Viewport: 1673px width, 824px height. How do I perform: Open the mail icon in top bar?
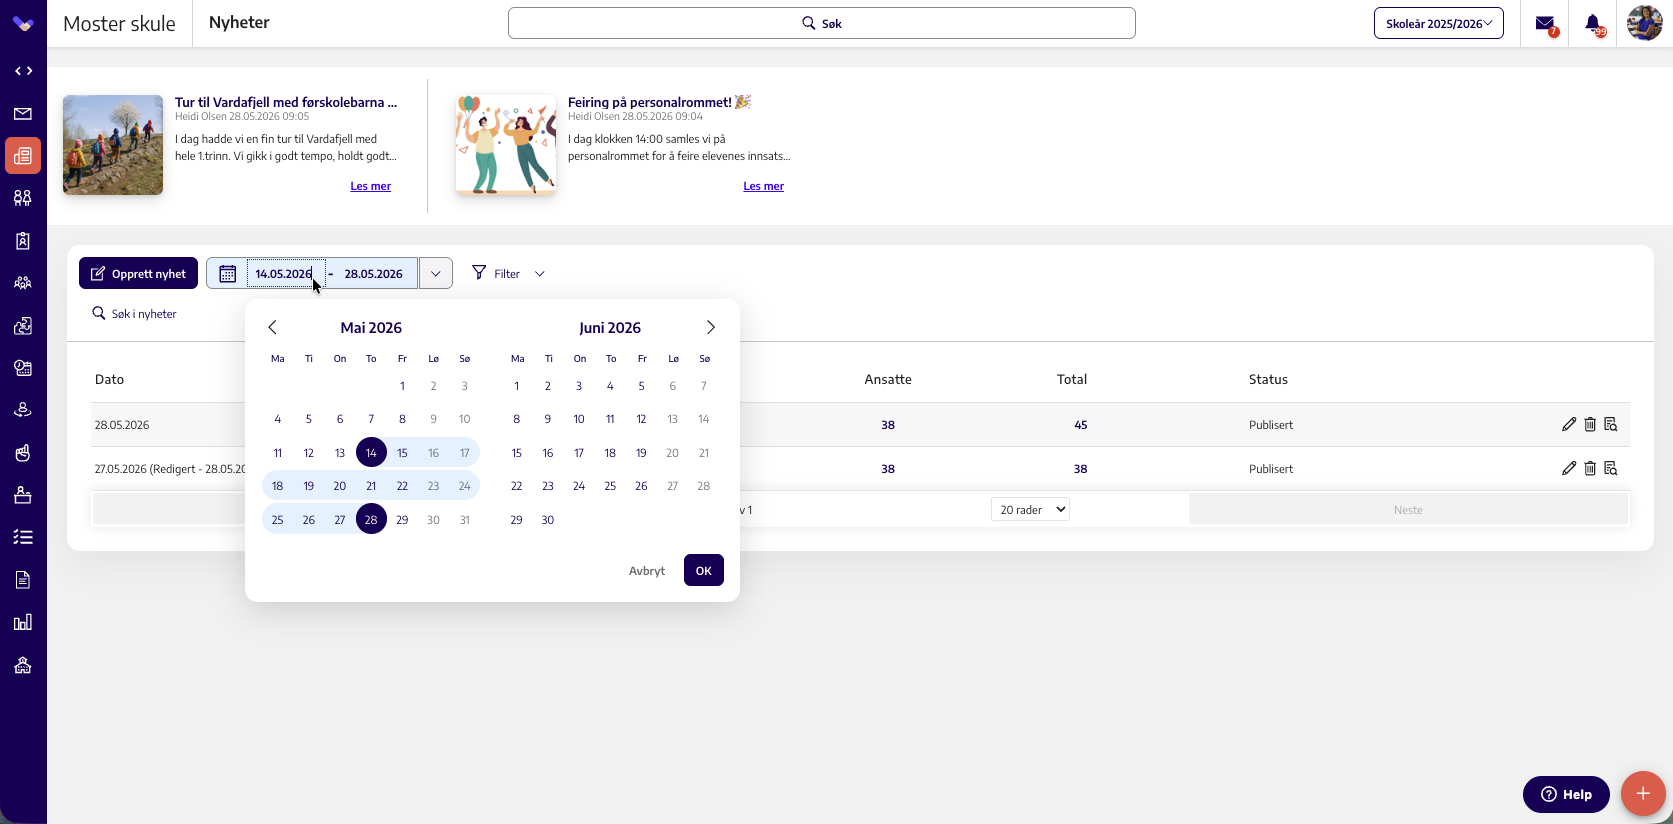(1545, 24)
